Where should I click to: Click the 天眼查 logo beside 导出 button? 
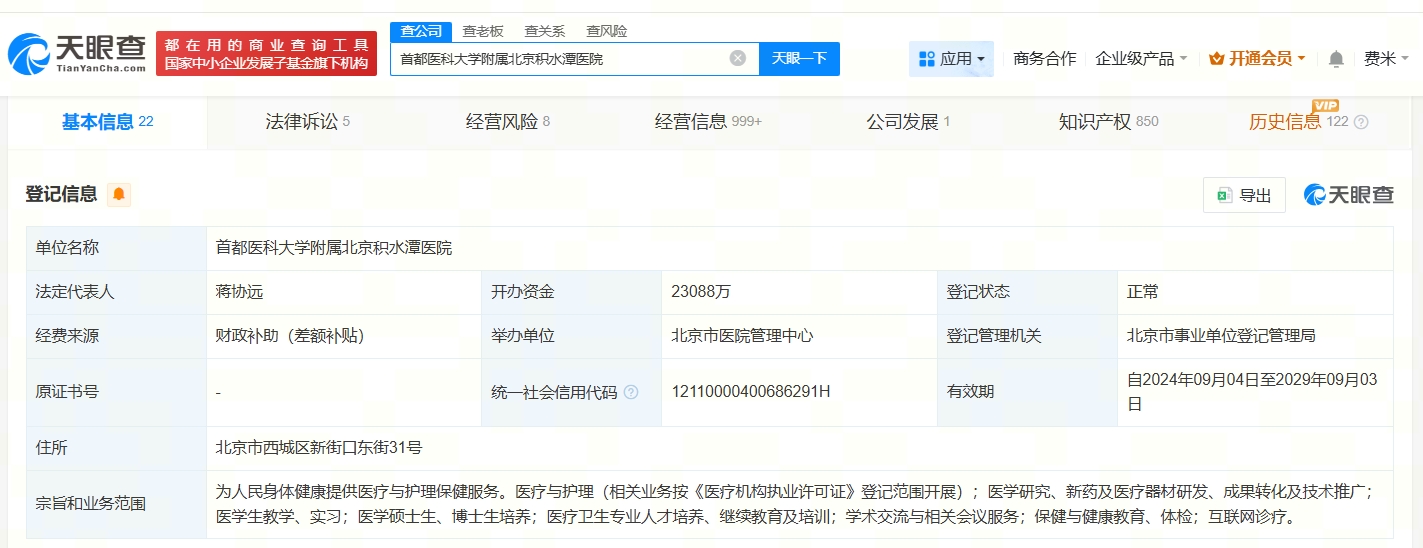[x=1348, y=195]
